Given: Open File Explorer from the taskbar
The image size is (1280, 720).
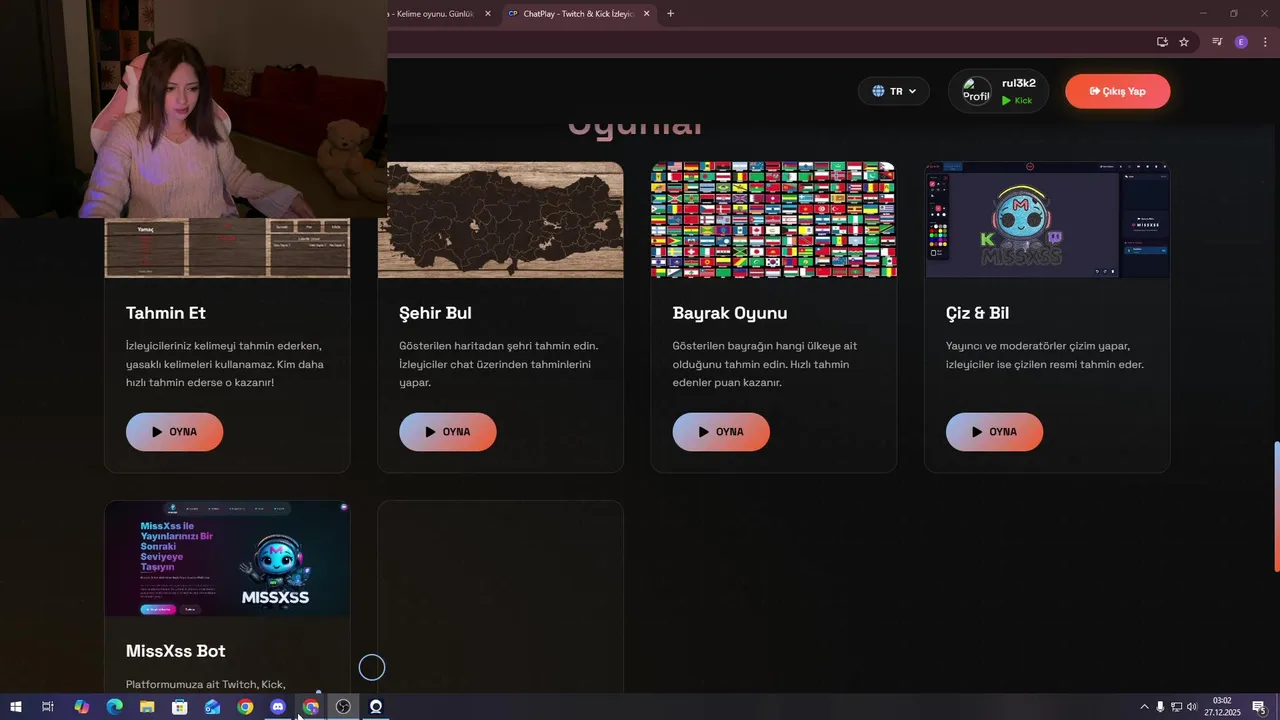Looking at the screenshot, I should pyautogui.click(x=147, y=707).
